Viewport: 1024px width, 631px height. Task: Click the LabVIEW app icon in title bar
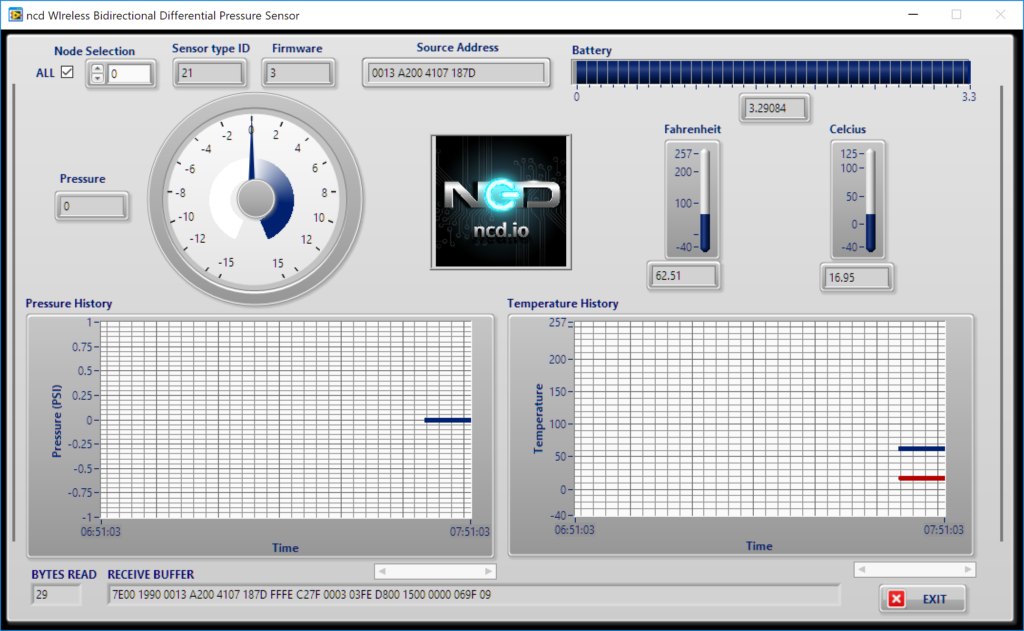pyautogui.click(x=15, y=14)
